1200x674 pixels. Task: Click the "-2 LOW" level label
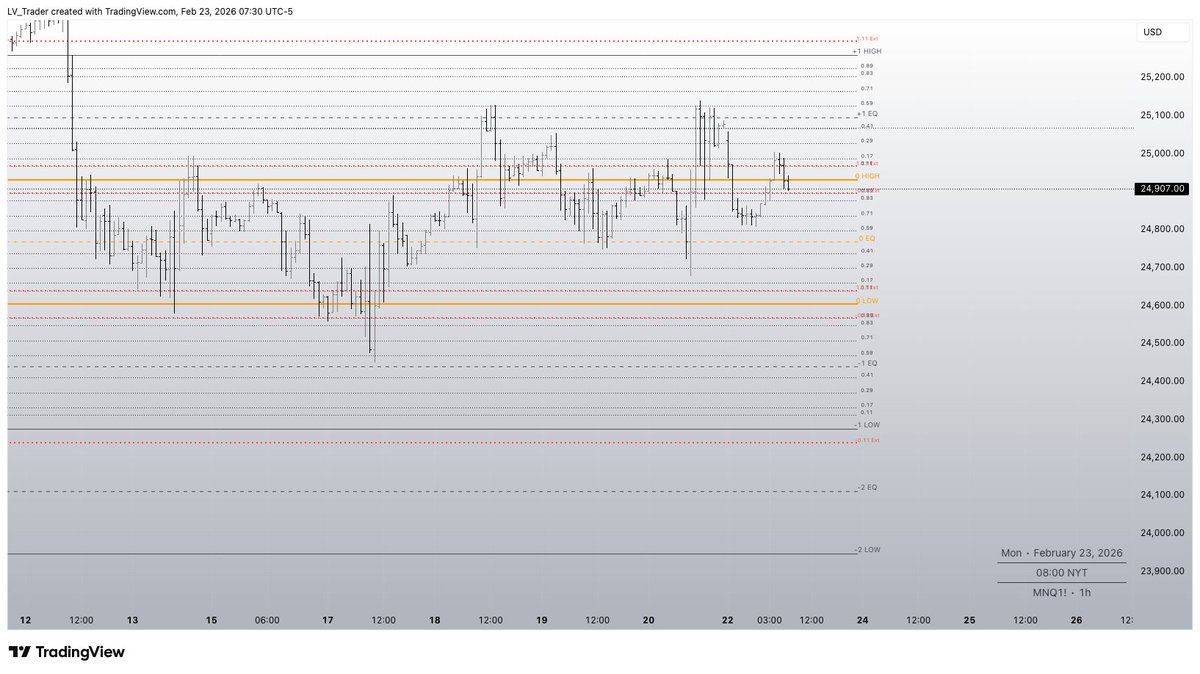coord(866,549)
